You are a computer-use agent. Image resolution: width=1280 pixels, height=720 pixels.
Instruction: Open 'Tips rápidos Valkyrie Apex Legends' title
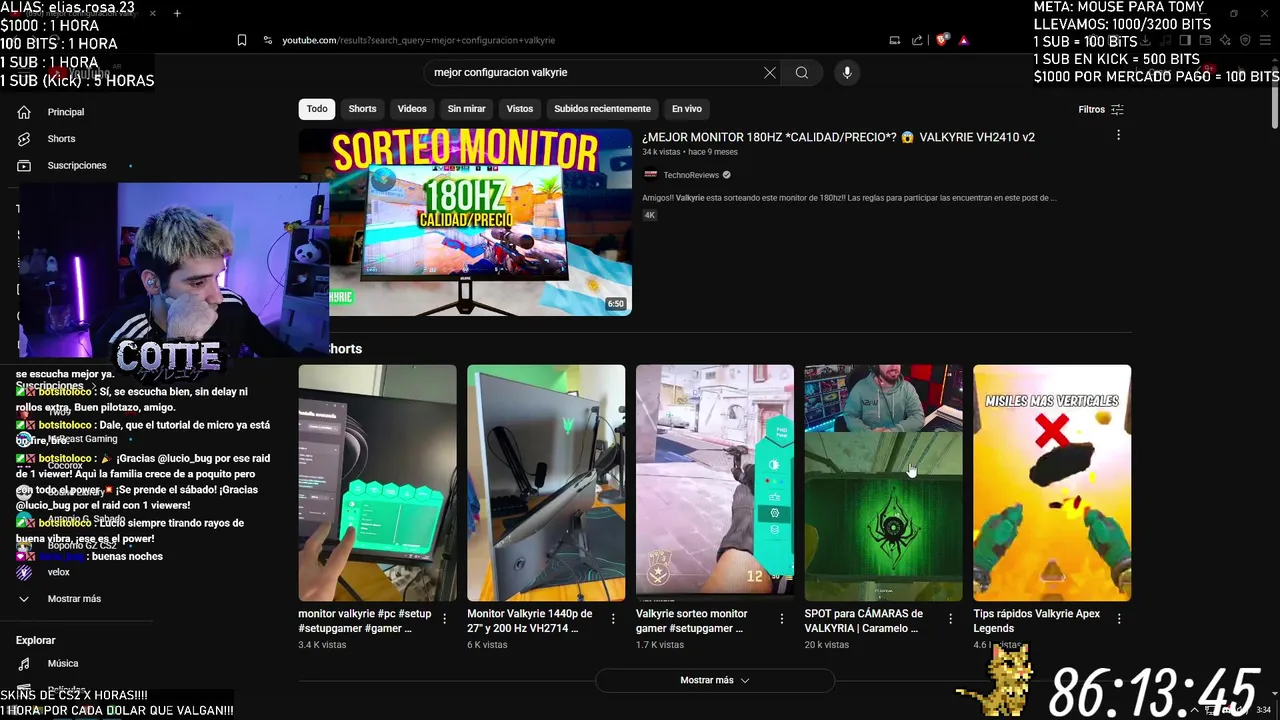point(1037,621)
